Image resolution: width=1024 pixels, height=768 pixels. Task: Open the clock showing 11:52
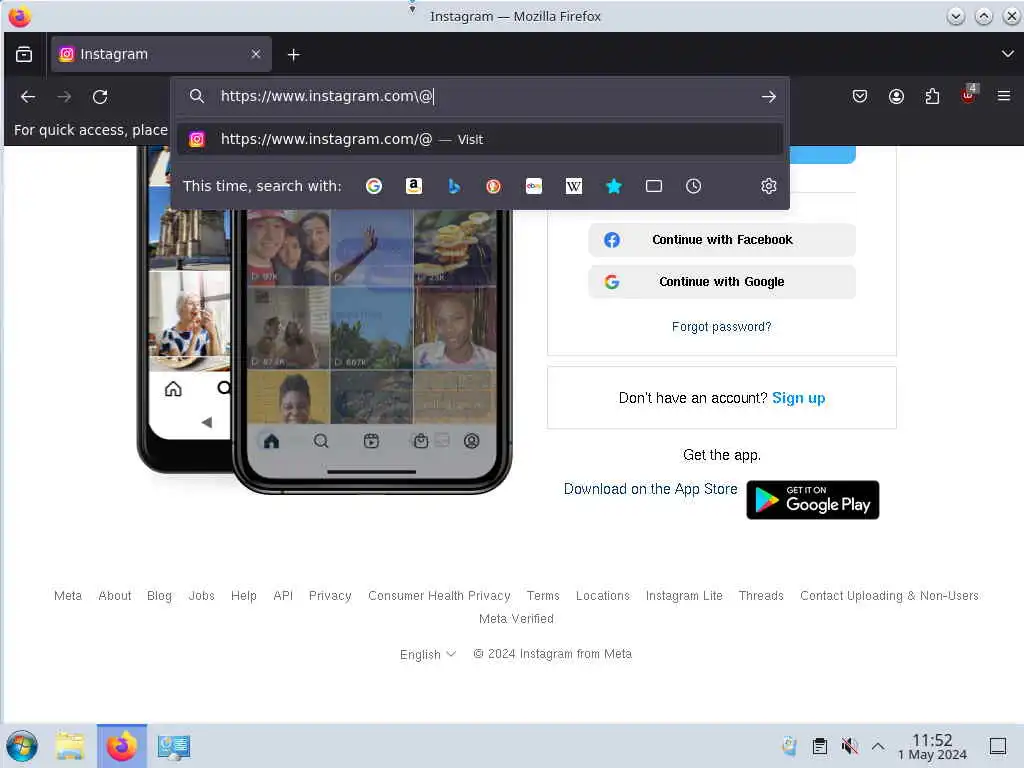coord(932,746)
